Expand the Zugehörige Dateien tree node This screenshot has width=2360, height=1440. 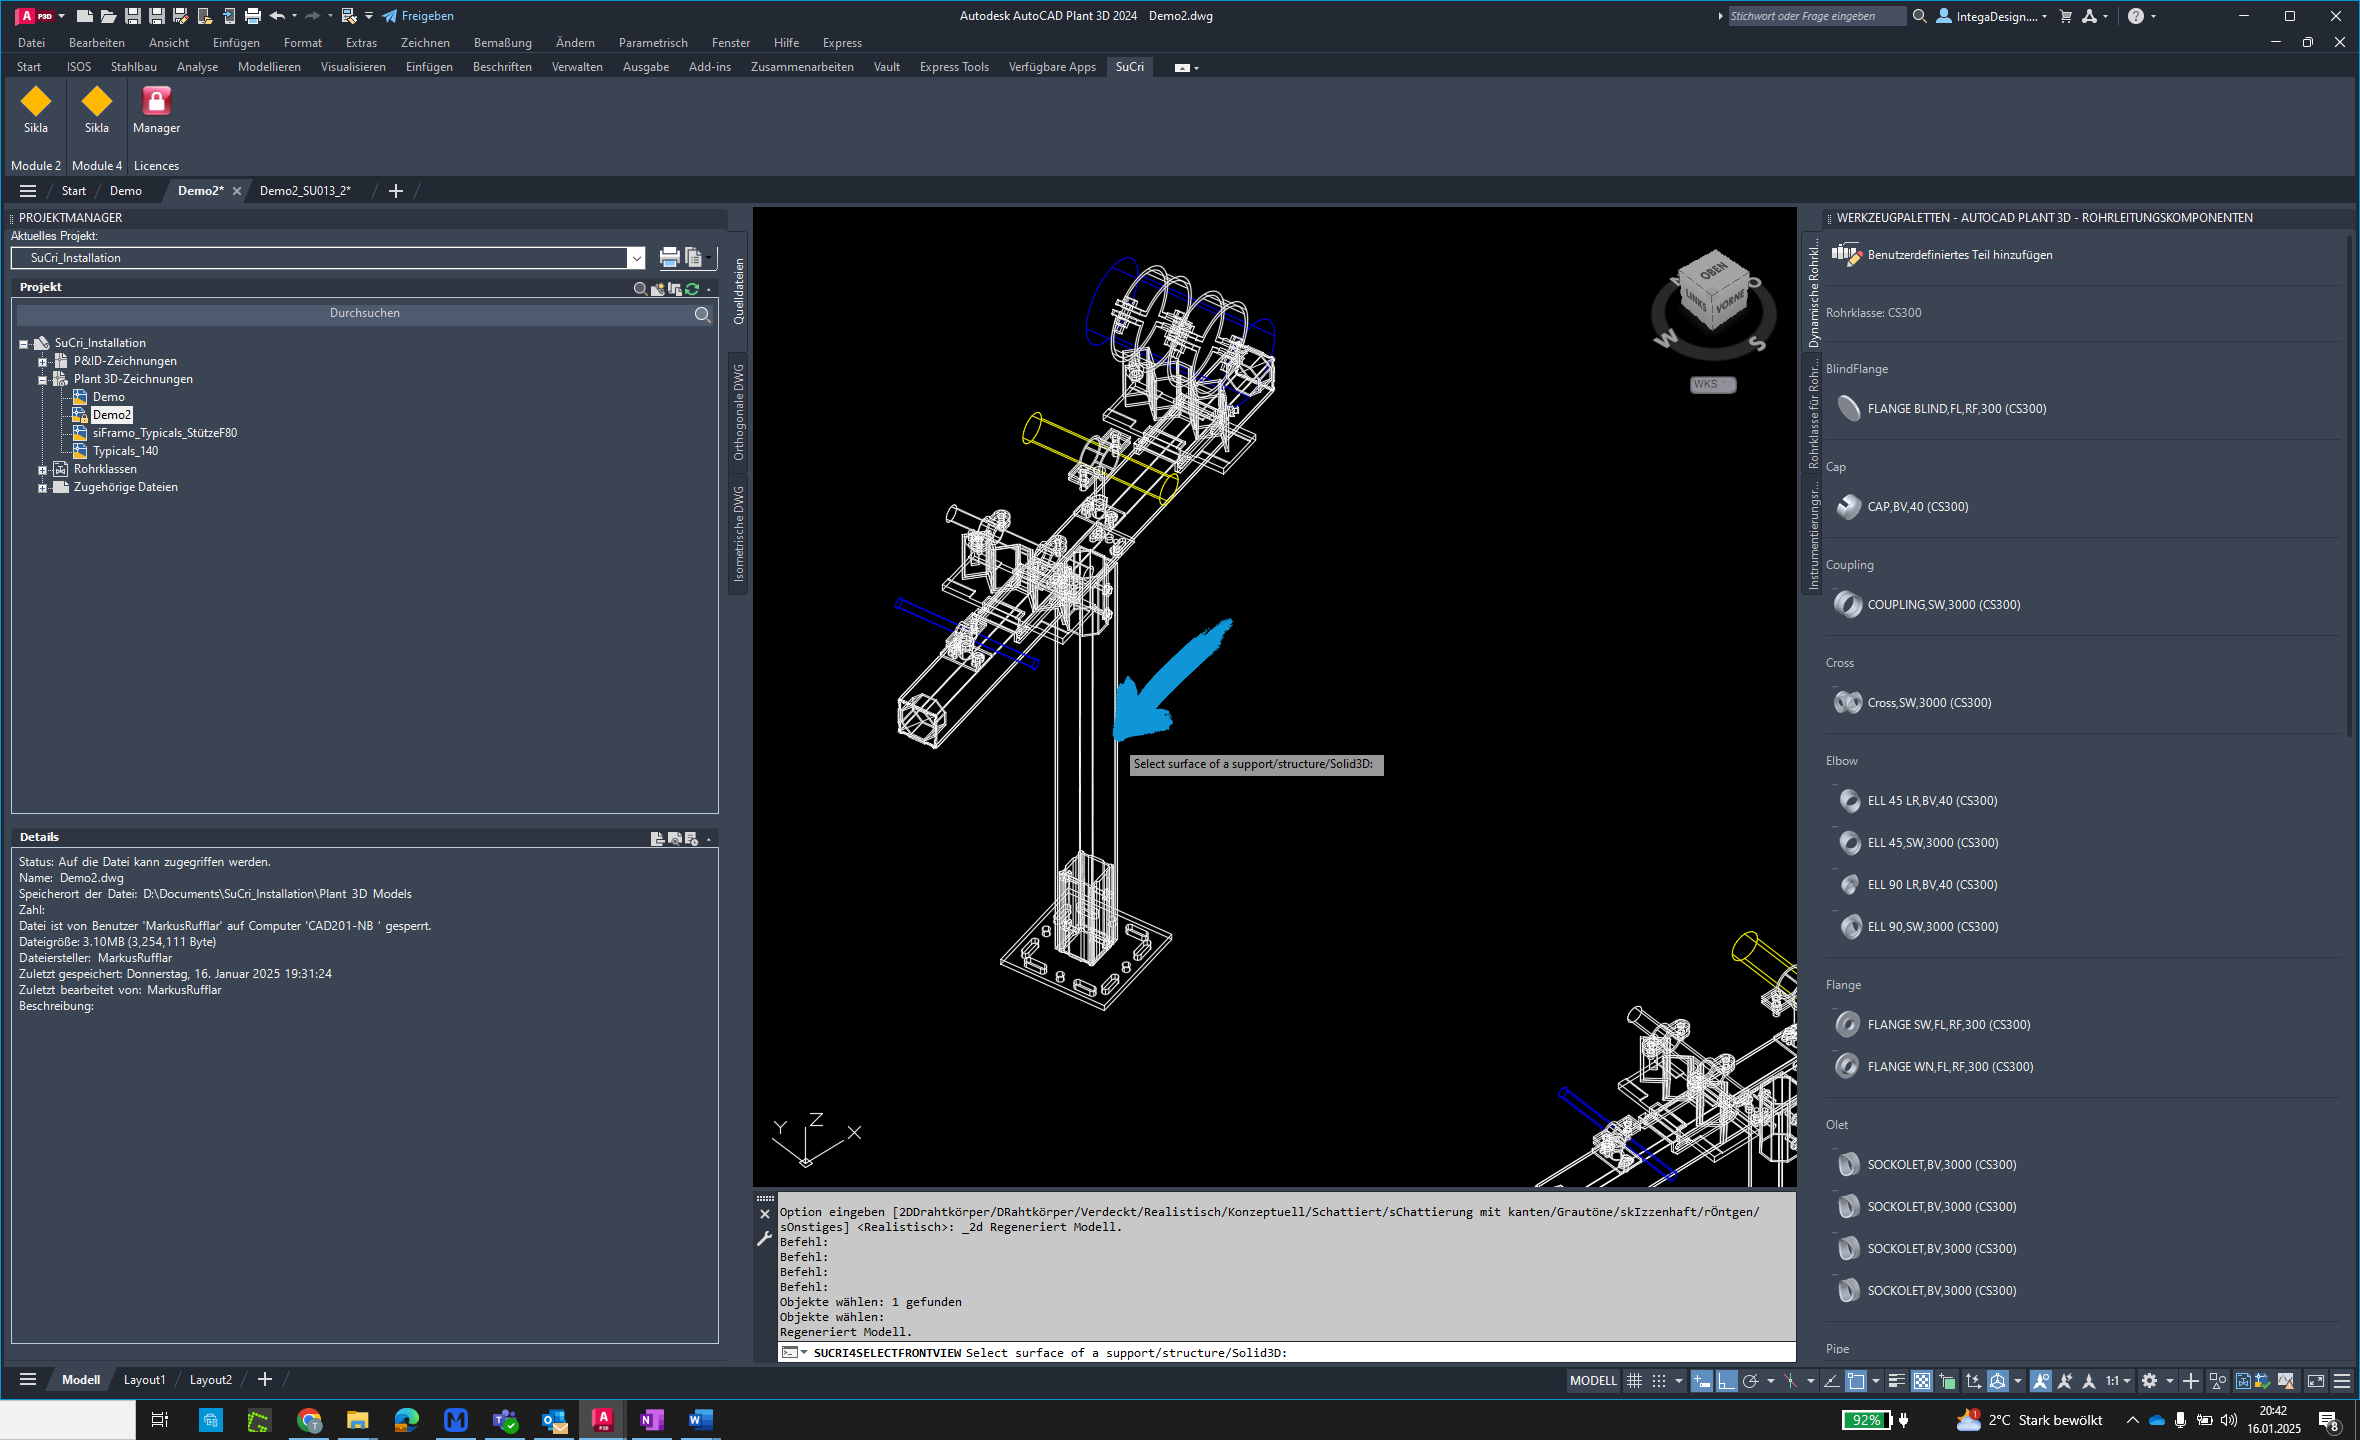click(x=43, y=488)
